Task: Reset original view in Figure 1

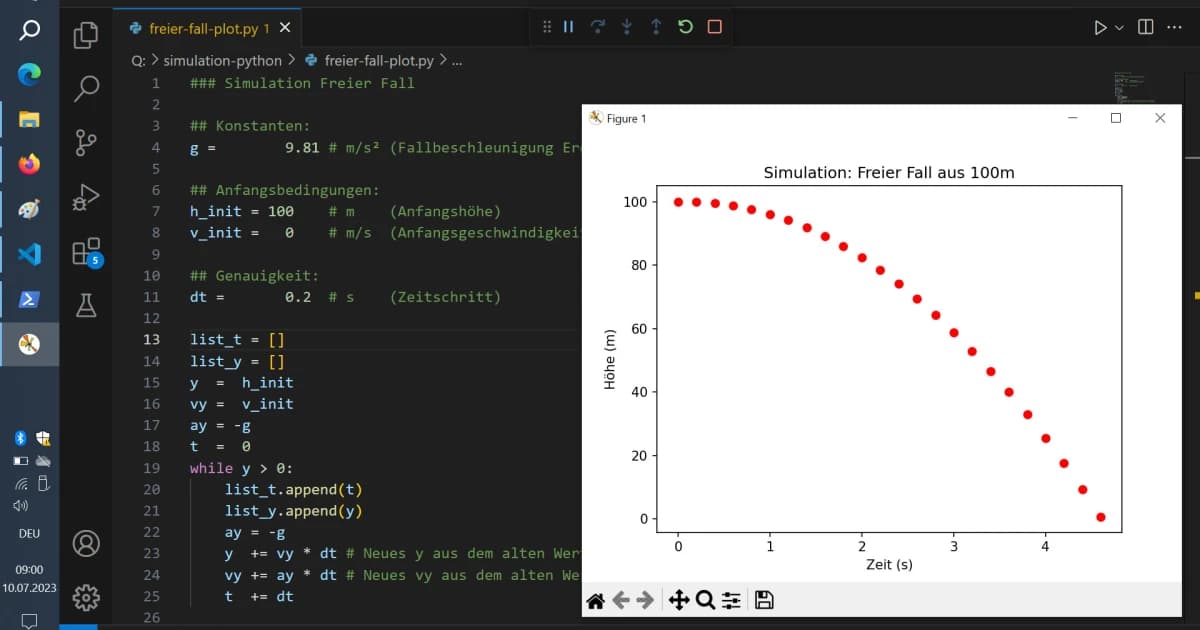Action: click(595, 600)
